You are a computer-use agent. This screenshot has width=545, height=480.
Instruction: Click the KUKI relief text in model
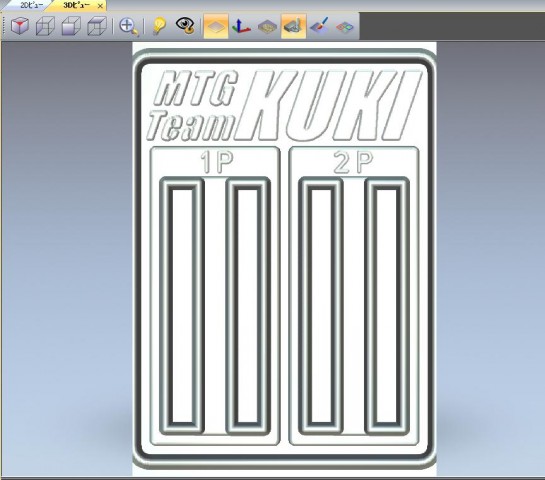(x=328, y=105)
